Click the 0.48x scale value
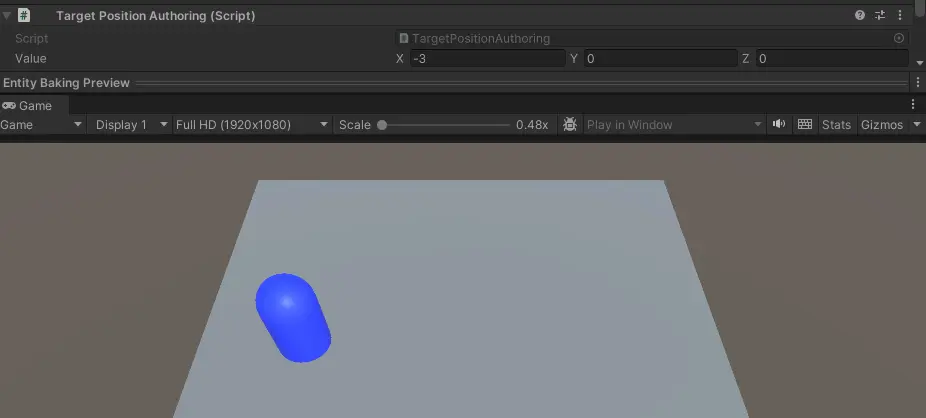This screenshot has height=418, width=926. (x=532, y=125)
